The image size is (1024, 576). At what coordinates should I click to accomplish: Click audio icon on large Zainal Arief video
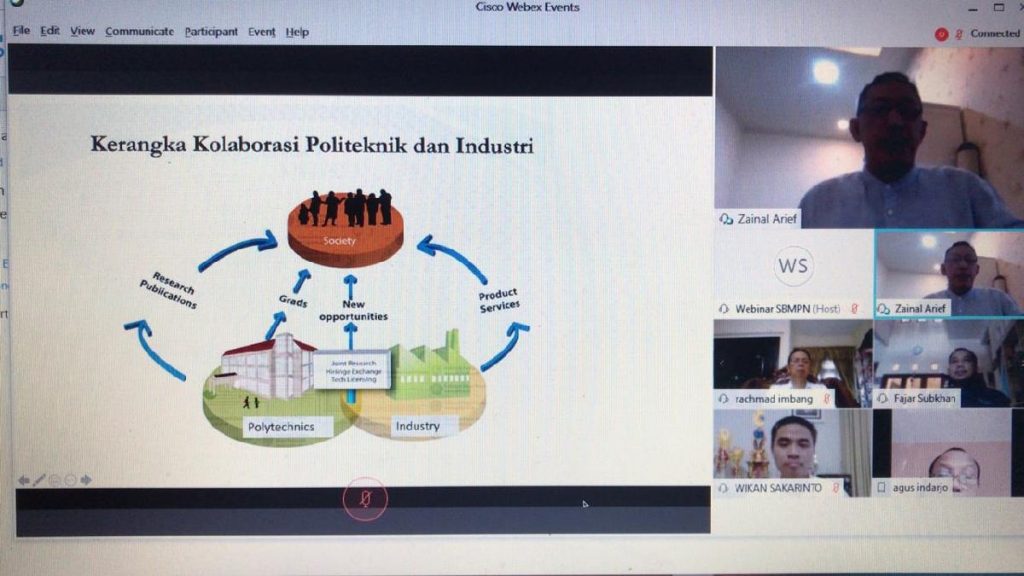726,219
